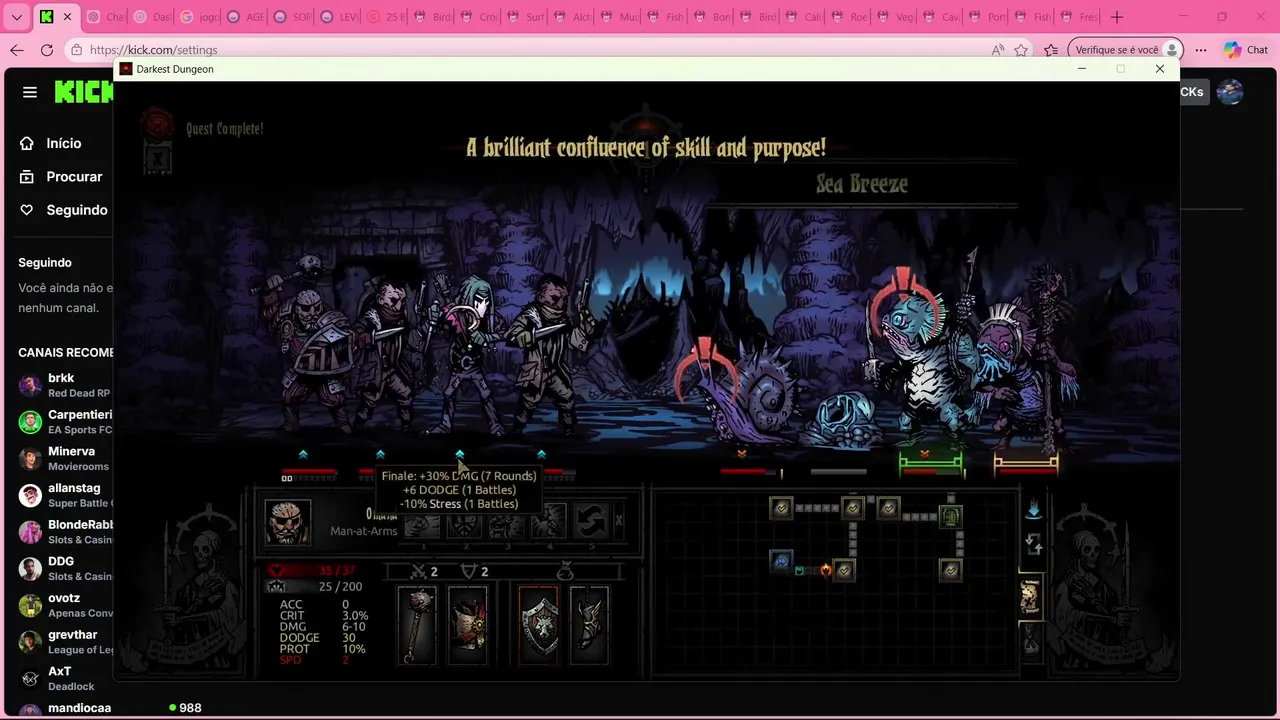Open the inventory bag side tab
This screenshot has width=1280, height=720.
pos(1029,640)
